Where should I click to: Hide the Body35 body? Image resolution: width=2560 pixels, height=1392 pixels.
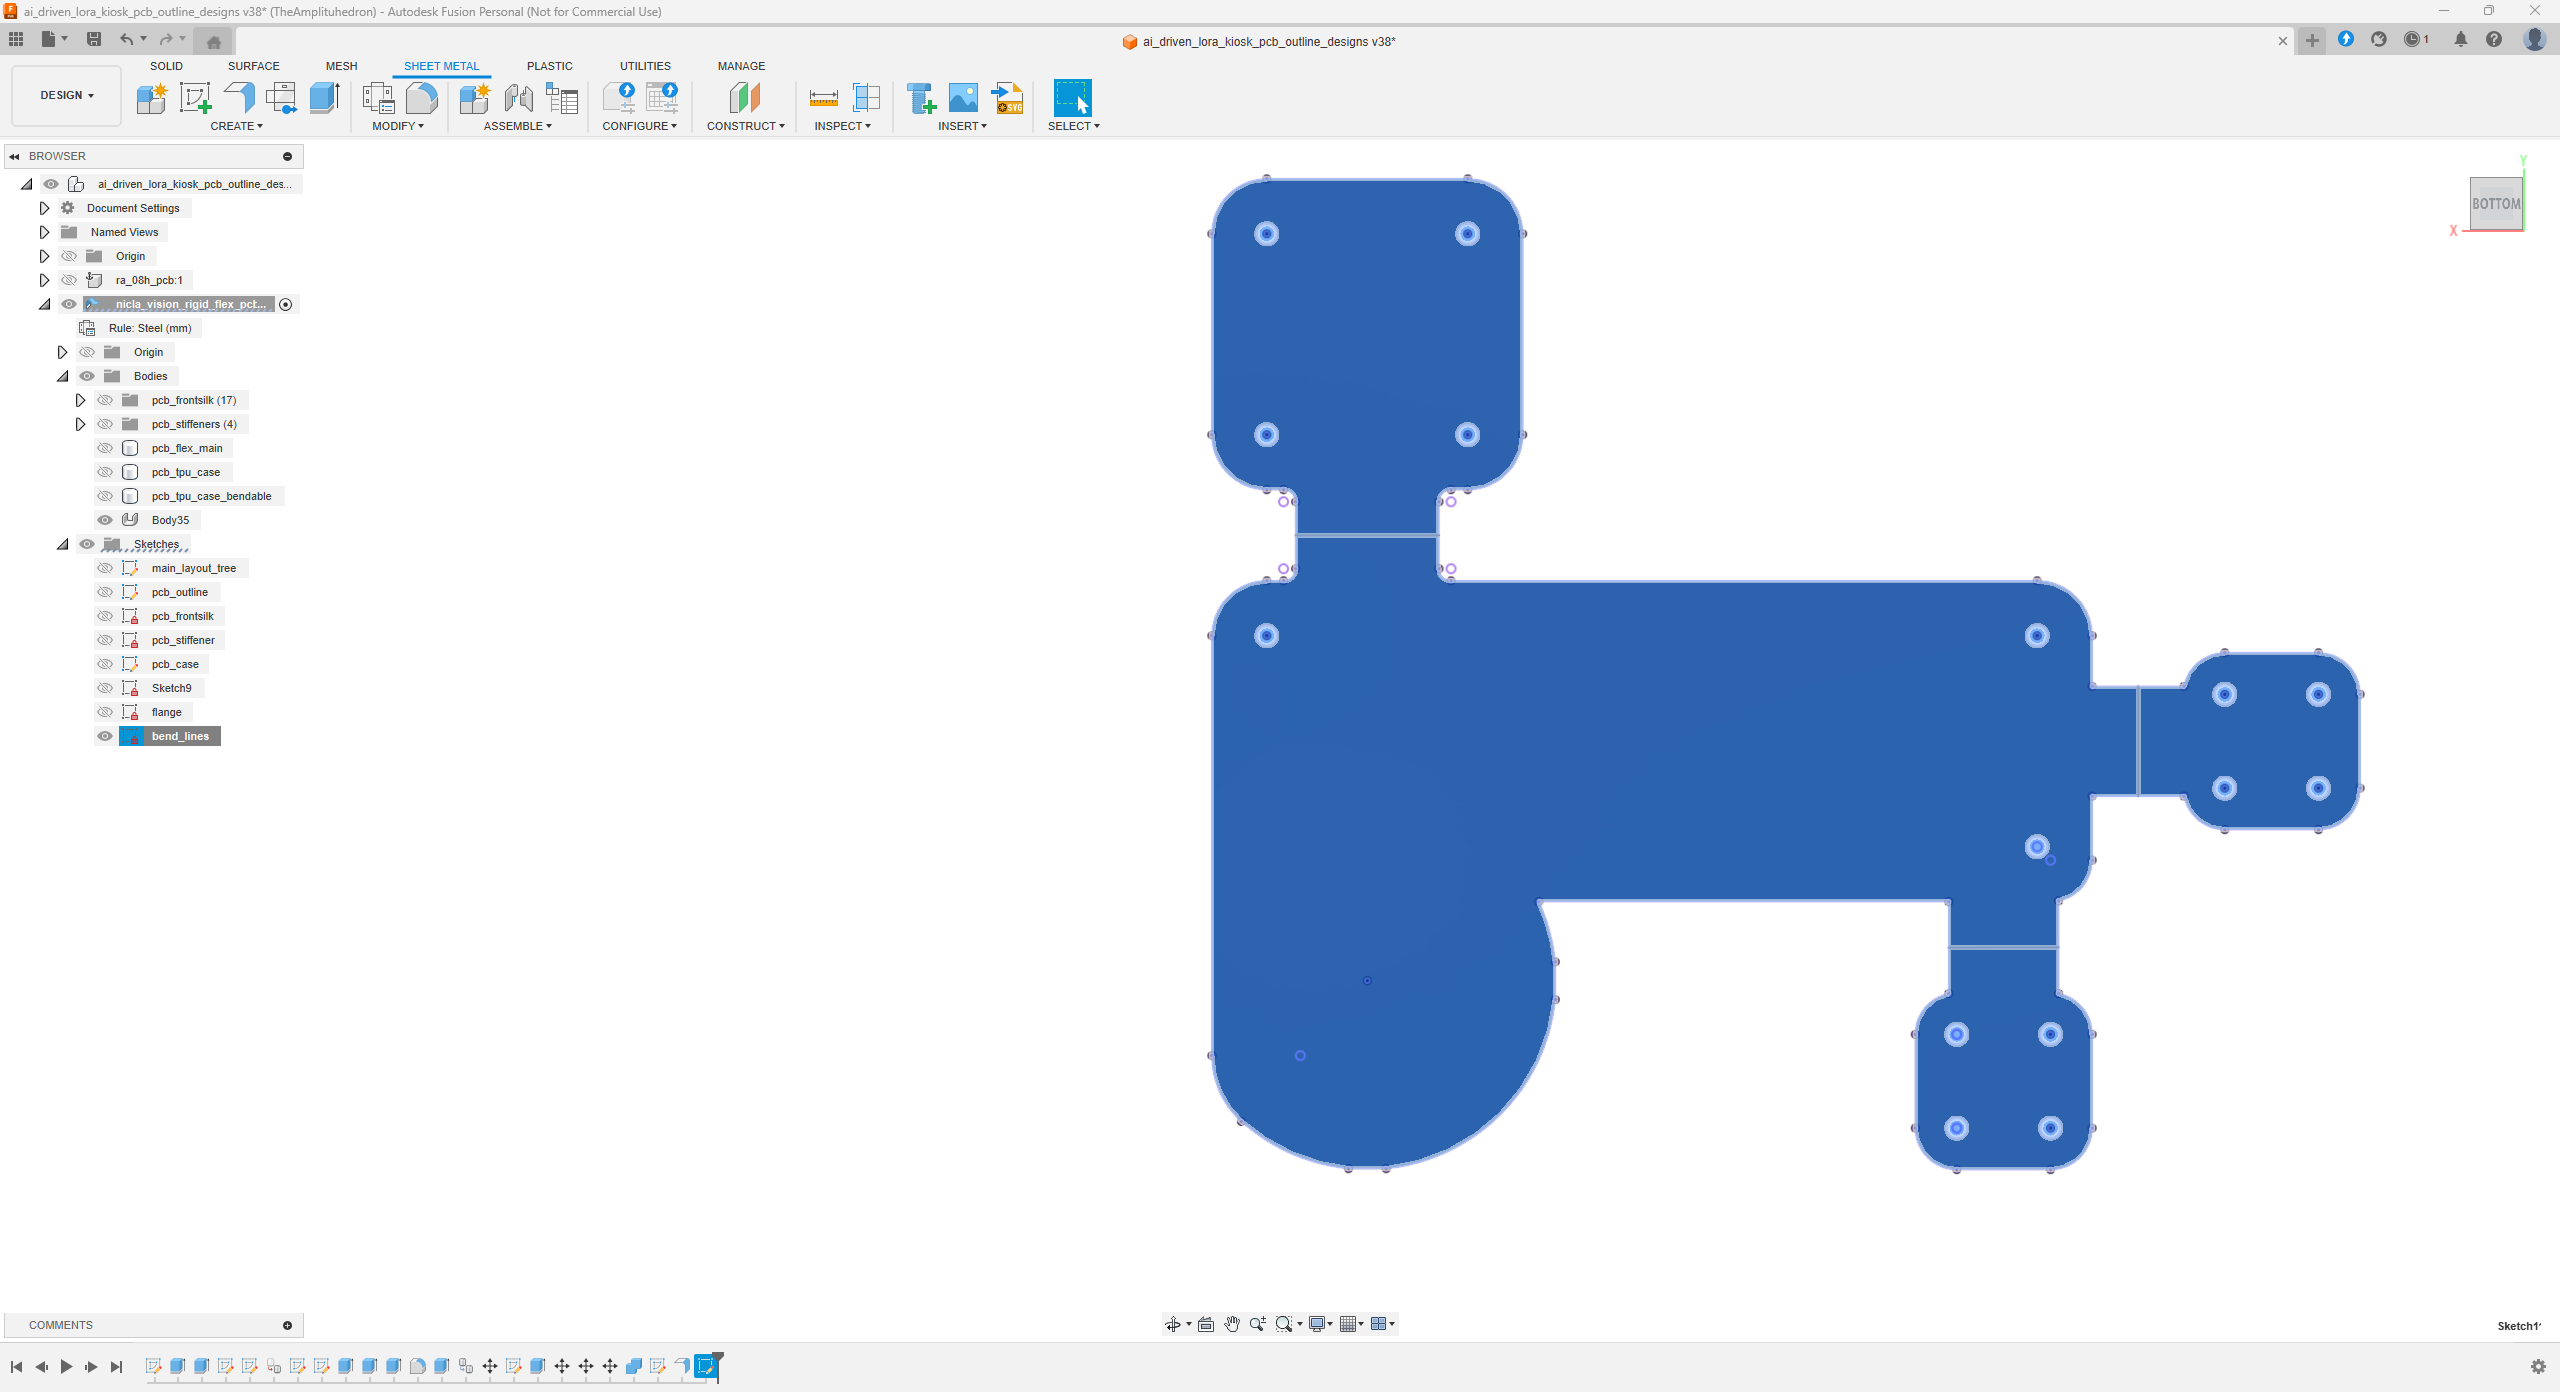click(x=105, y=520)
